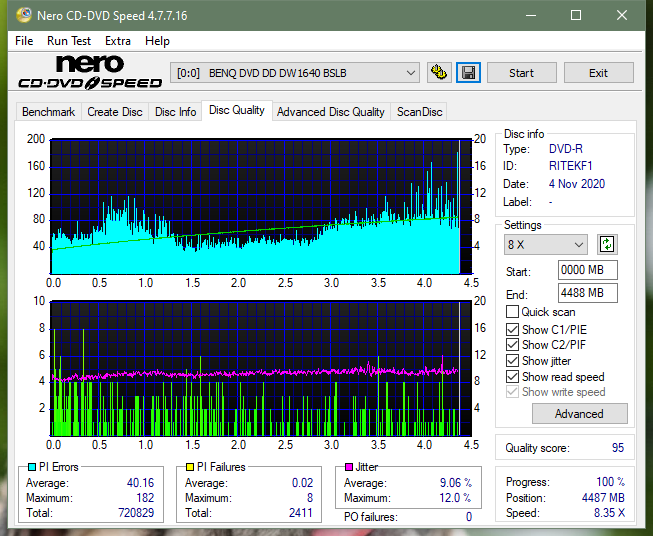653x536 pixels.
Task: Click the yellow PI Failures legend swatch
Action: (x=190, y=467)
